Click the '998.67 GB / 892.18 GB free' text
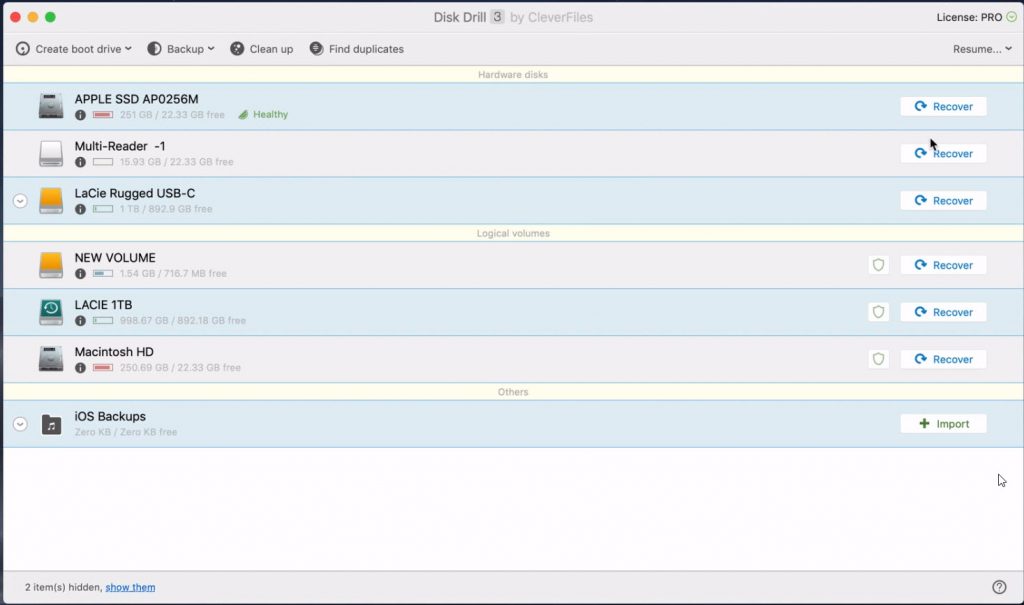The height and width of the screenshot is (605, 1024). (x=183, y=321)
